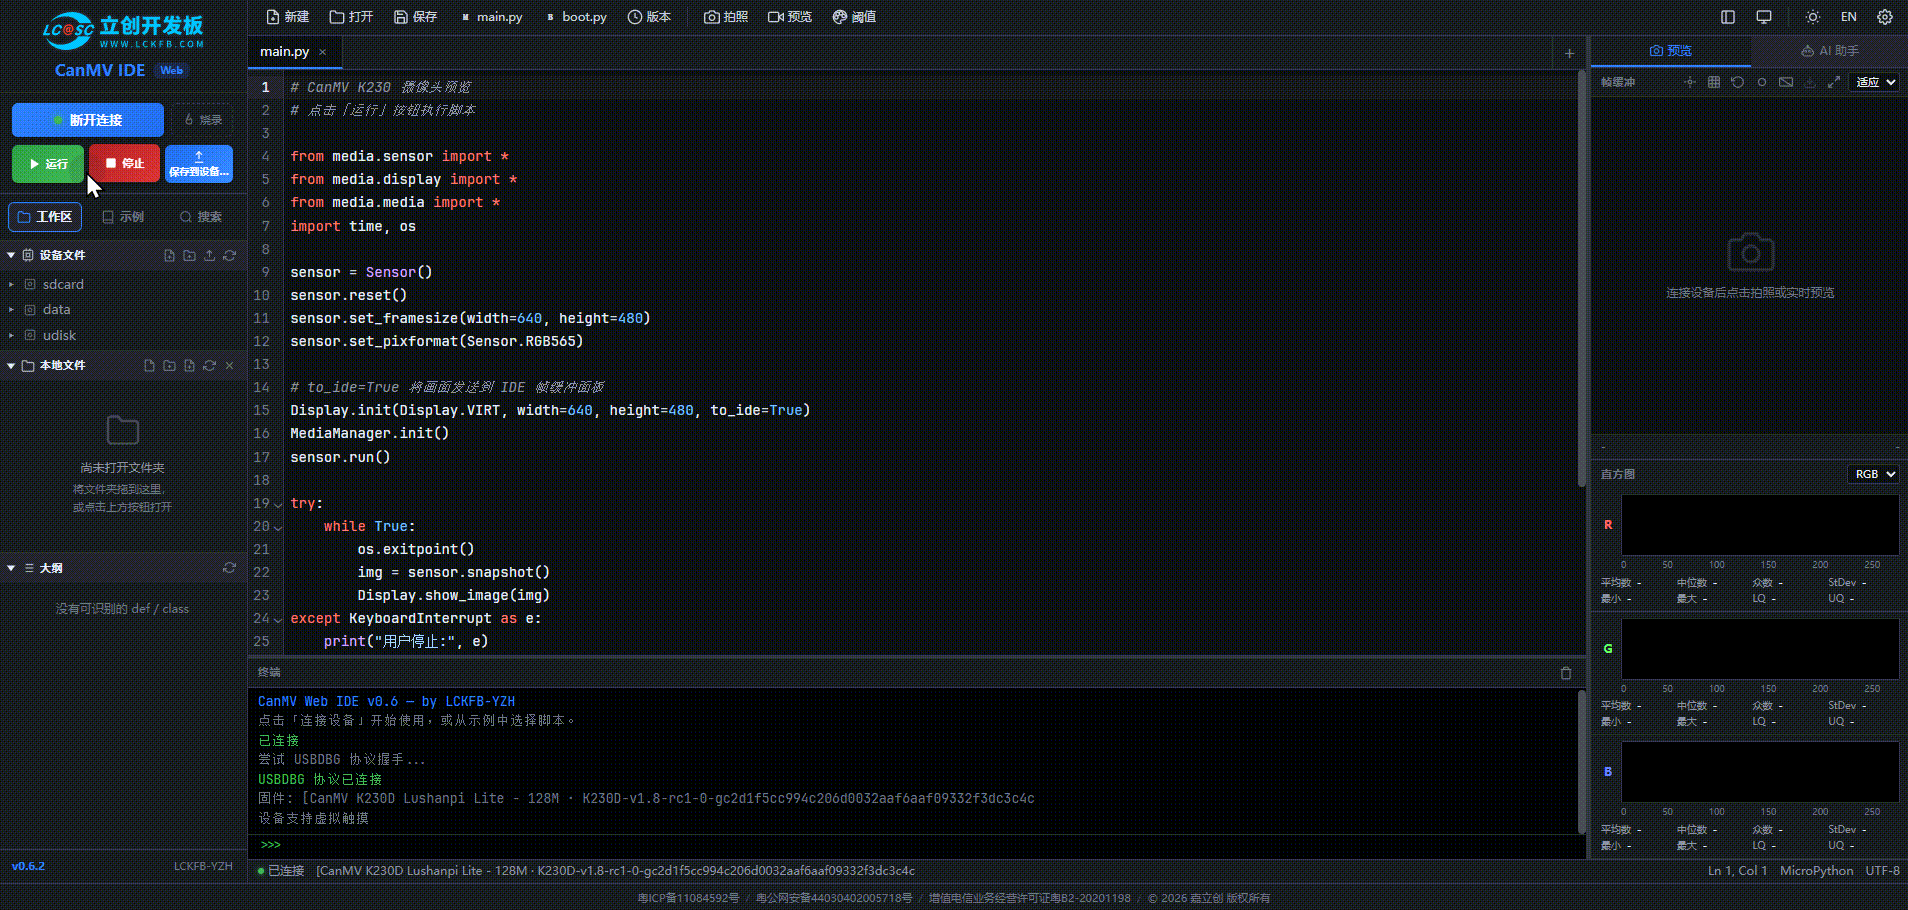The image size is (1908, 910).
Task: Open the RGB histogram colorspace dropdown
Action: [1874, 474]
